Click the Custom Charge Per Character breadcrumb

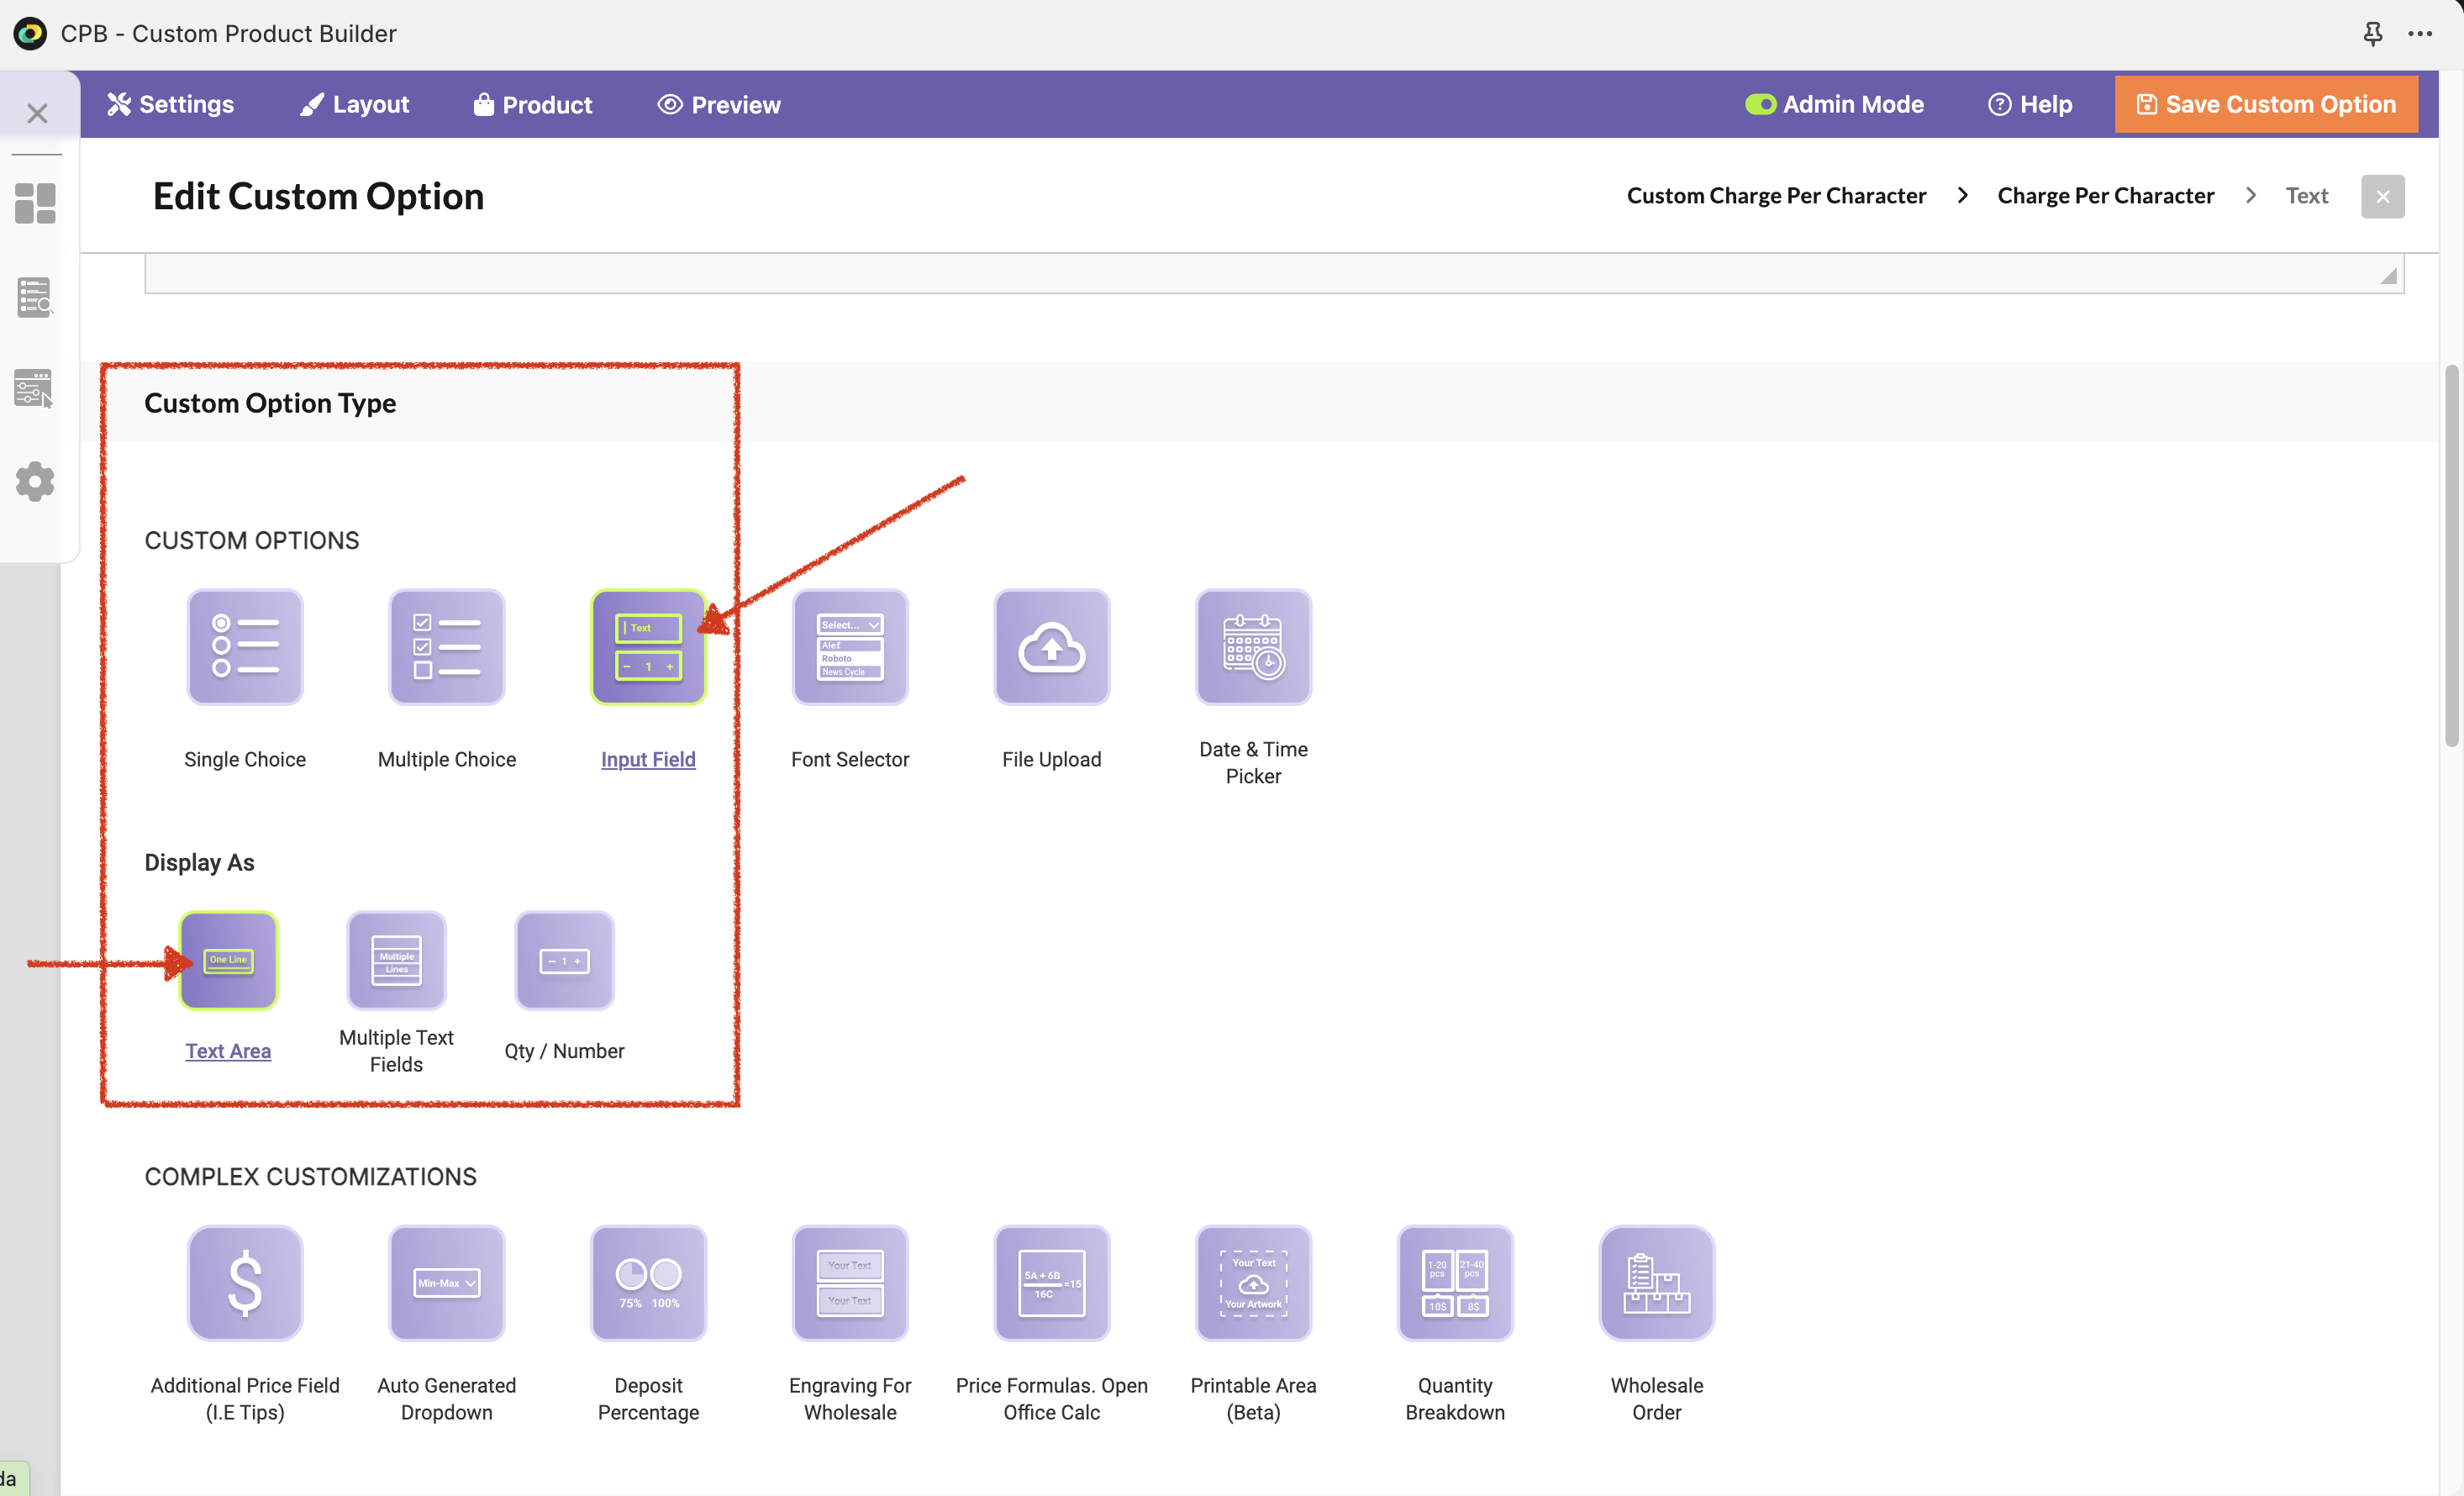tap(1776, 196)
